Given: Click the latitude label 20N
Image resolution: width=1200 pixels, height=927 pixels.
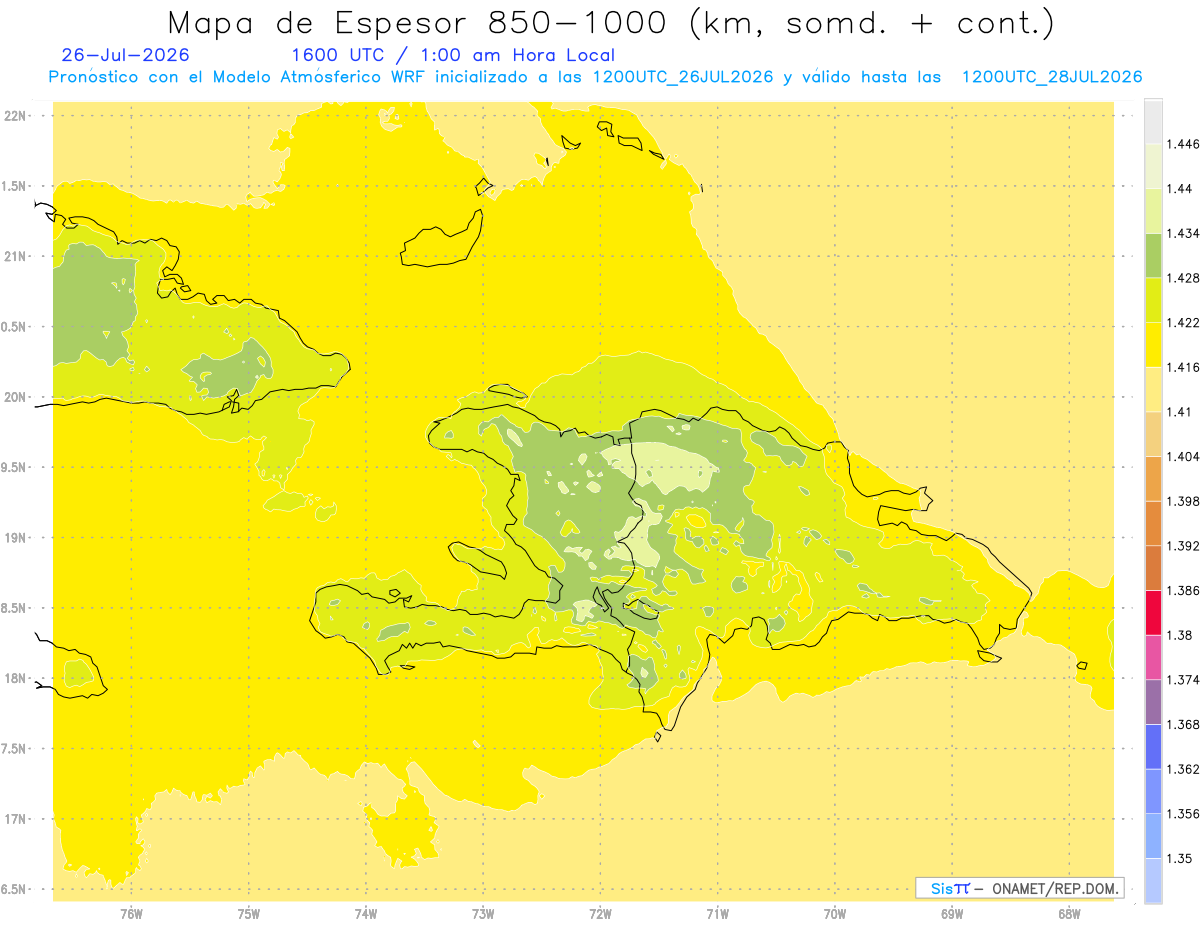Looking at the screenshot, I should click(16, 397).
